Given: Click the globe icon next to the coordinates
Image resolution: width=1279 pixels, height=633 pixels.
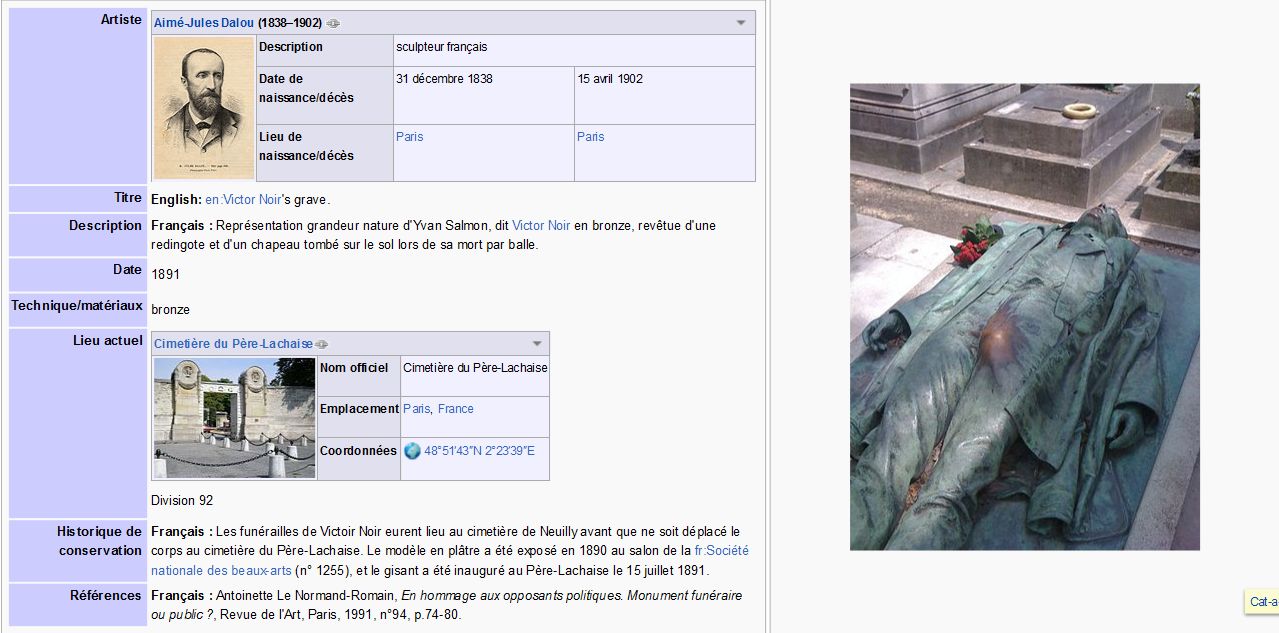Looking at the screenshot, I should click(412, 451).
